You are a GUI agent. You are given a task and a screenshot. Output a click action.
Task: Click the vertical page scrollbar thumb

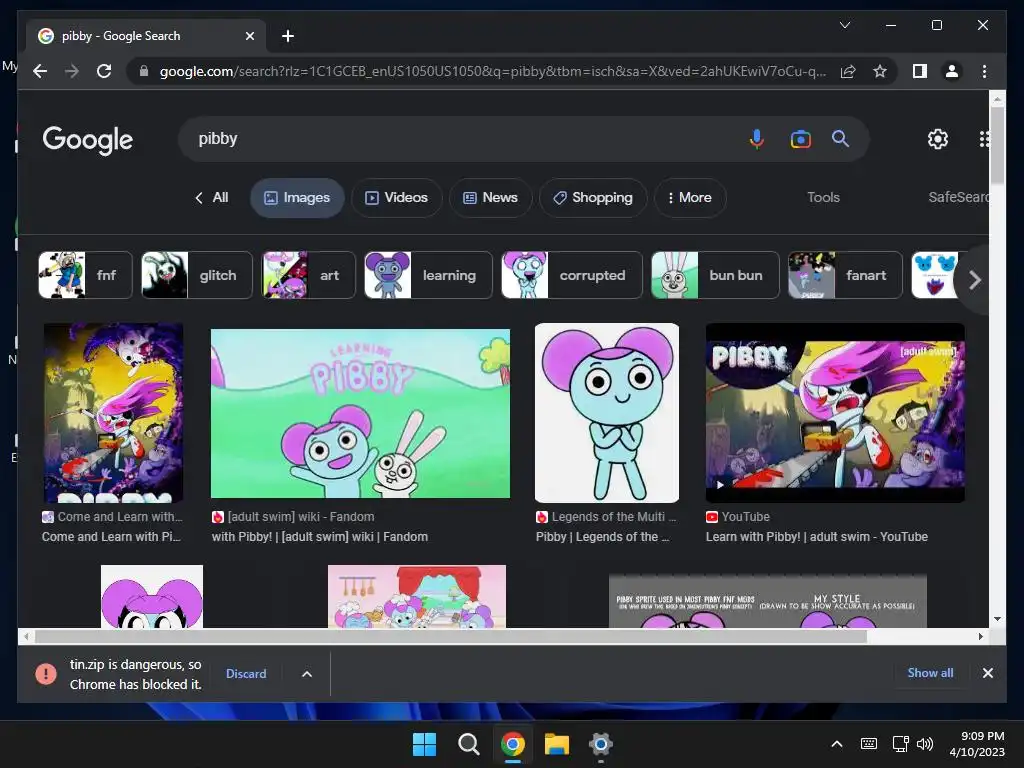pos(997,144)
